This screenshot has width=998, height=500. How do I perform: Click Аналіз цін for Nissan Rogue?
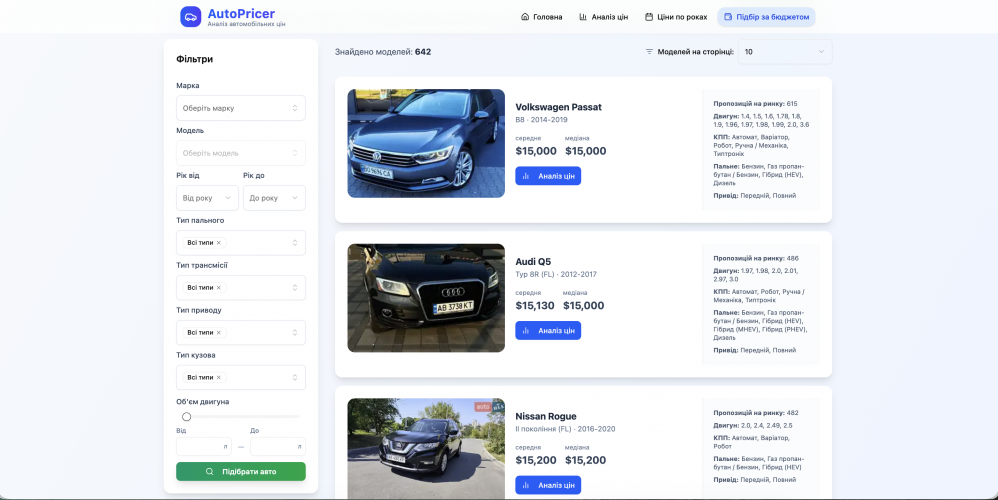click(548, 485)
